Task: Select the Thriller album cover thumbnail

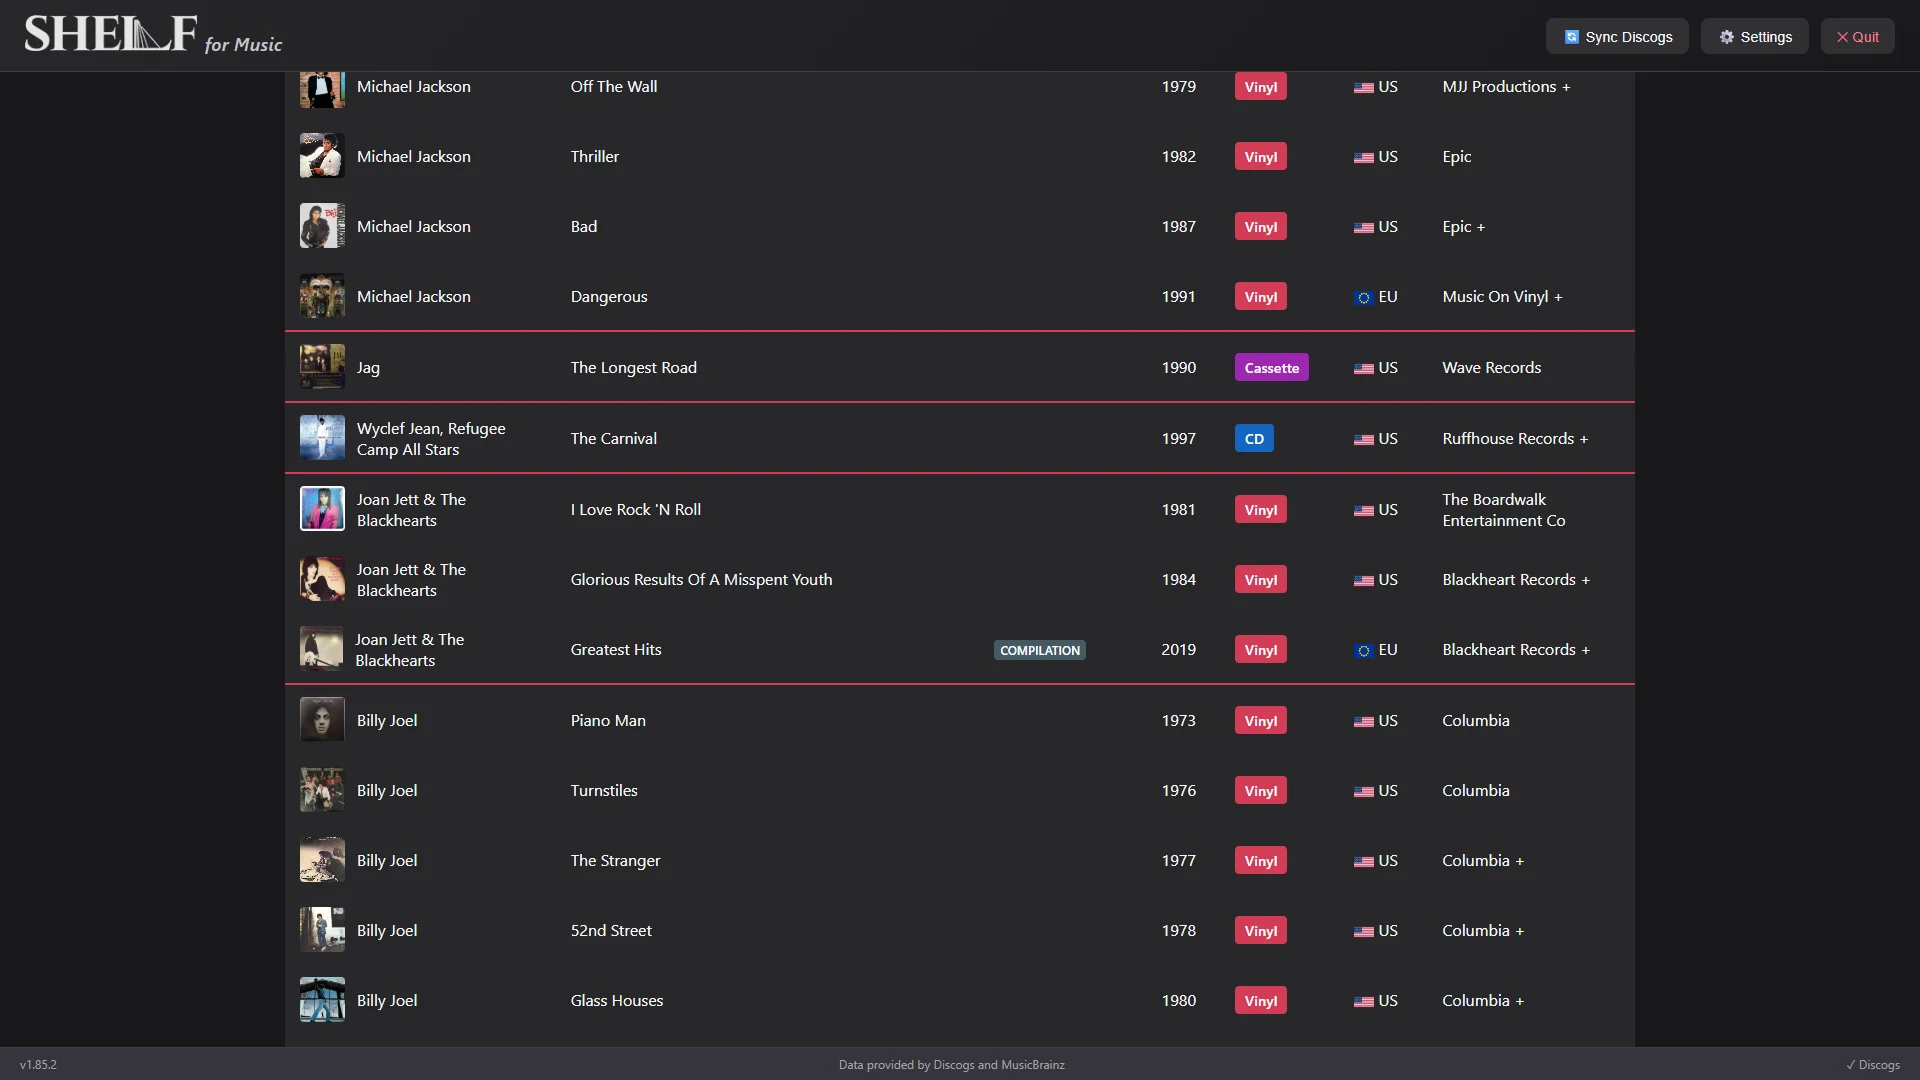Action: click(322, 156)
